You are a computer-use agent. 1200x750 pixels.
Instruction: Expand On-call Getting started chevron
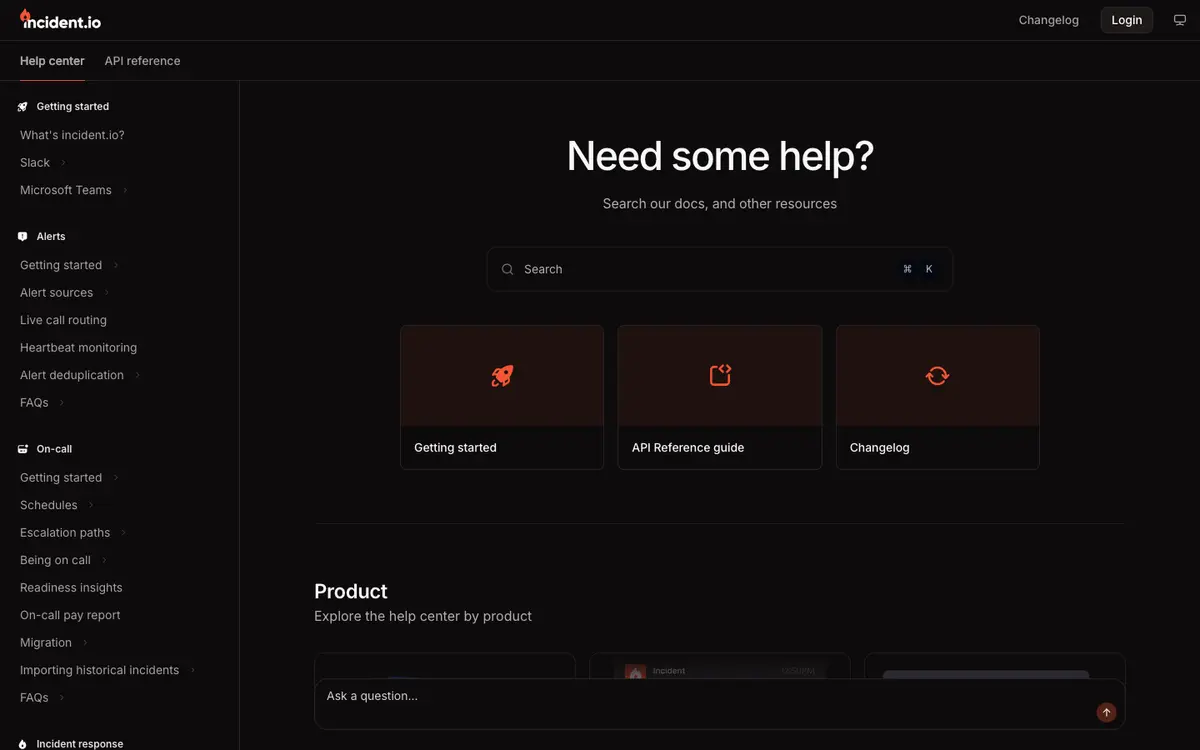[x=116, y=478]
